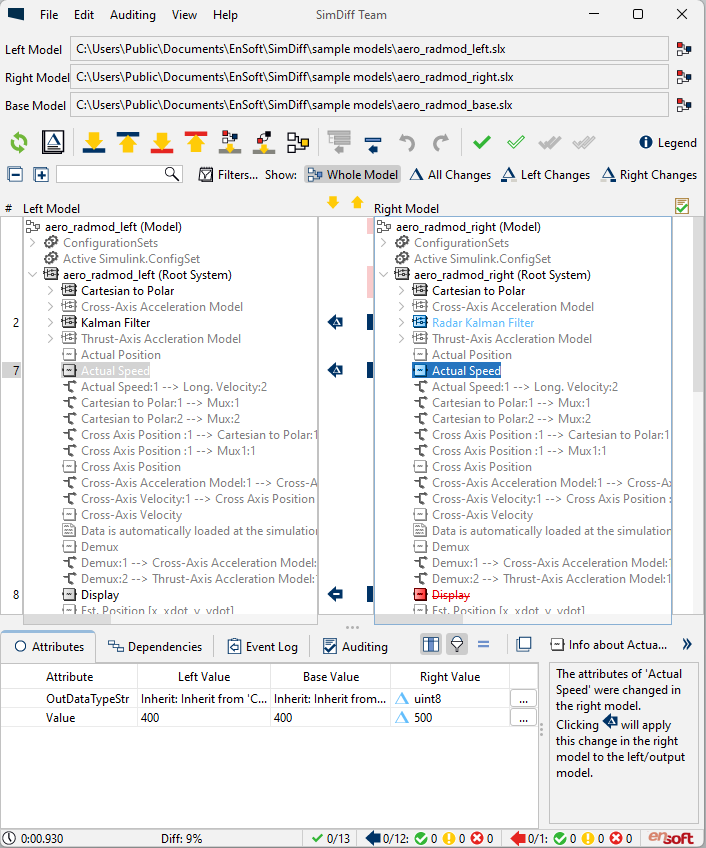Switch to the Auditing tab
The width and height of the screenshot is (706, 848).
(355, 646)
